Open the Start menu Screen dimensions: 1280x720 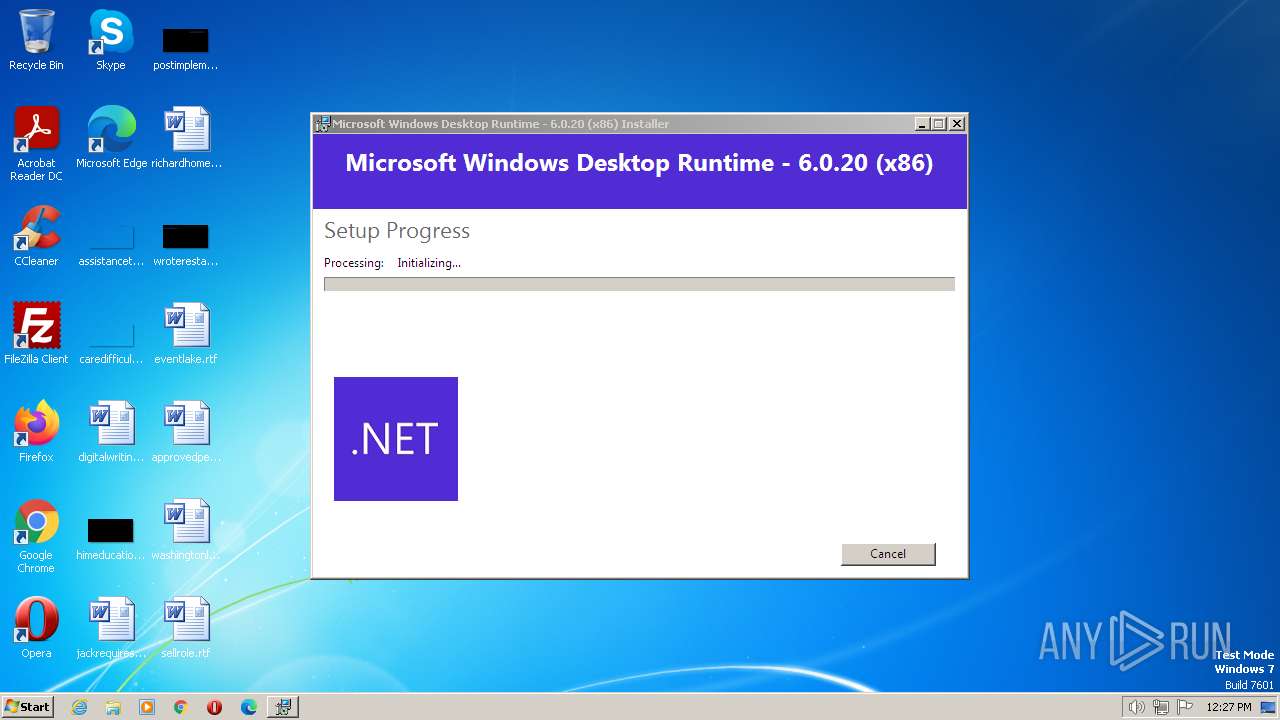27,707
